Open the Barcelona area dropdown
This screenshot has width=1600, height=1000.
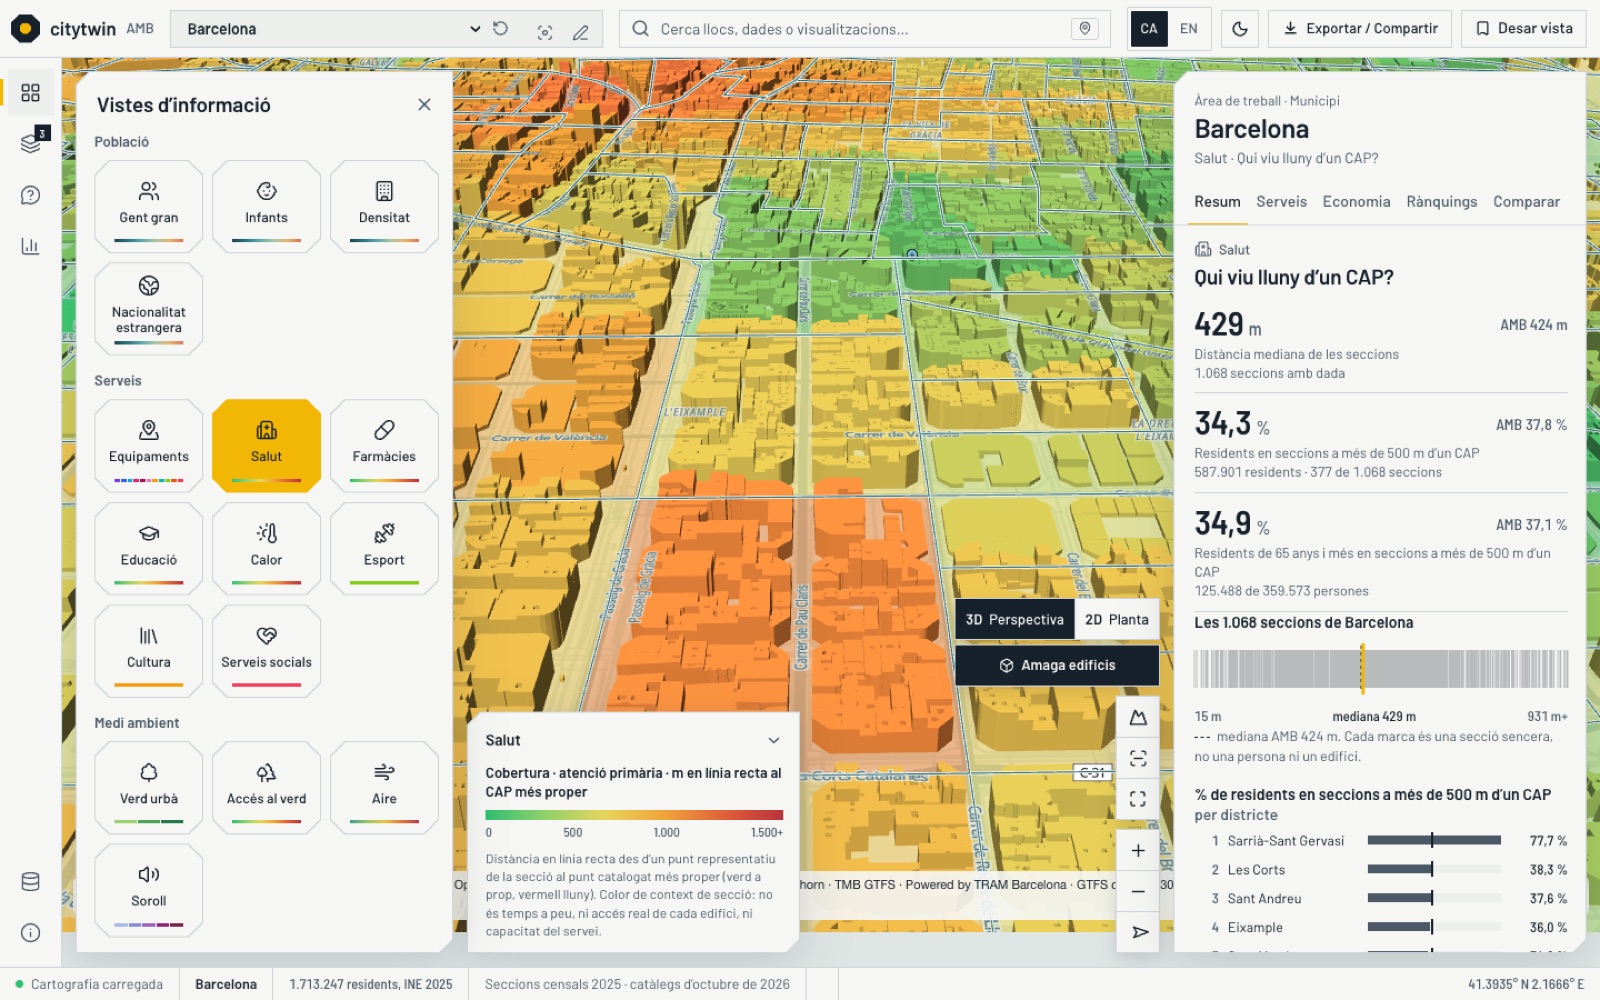(335, 29)
